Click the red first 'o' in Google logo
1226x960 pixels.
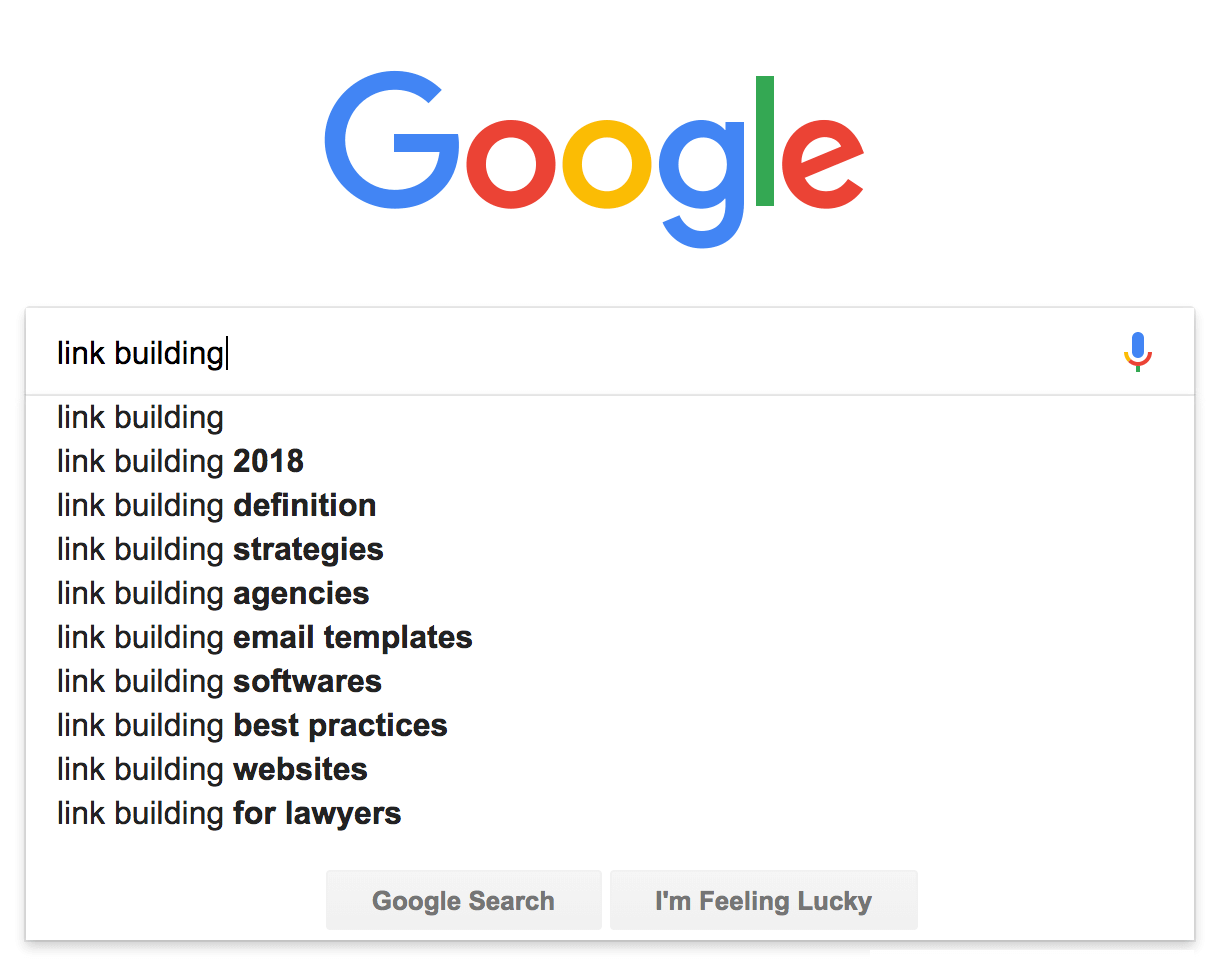coord(511,164)
